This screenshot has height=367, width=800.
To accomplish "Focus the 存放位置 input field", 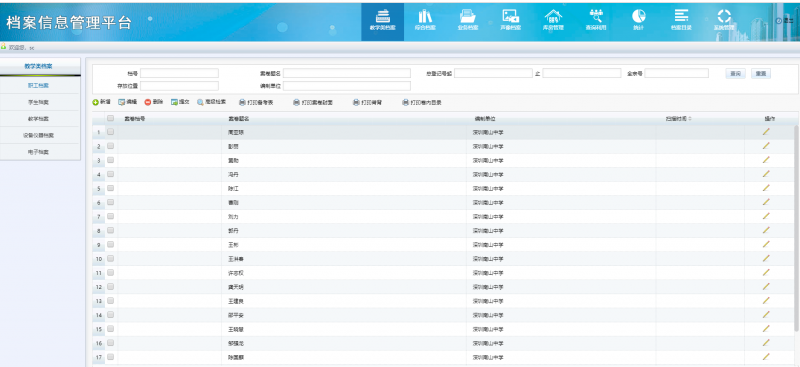I will [180, 86].
